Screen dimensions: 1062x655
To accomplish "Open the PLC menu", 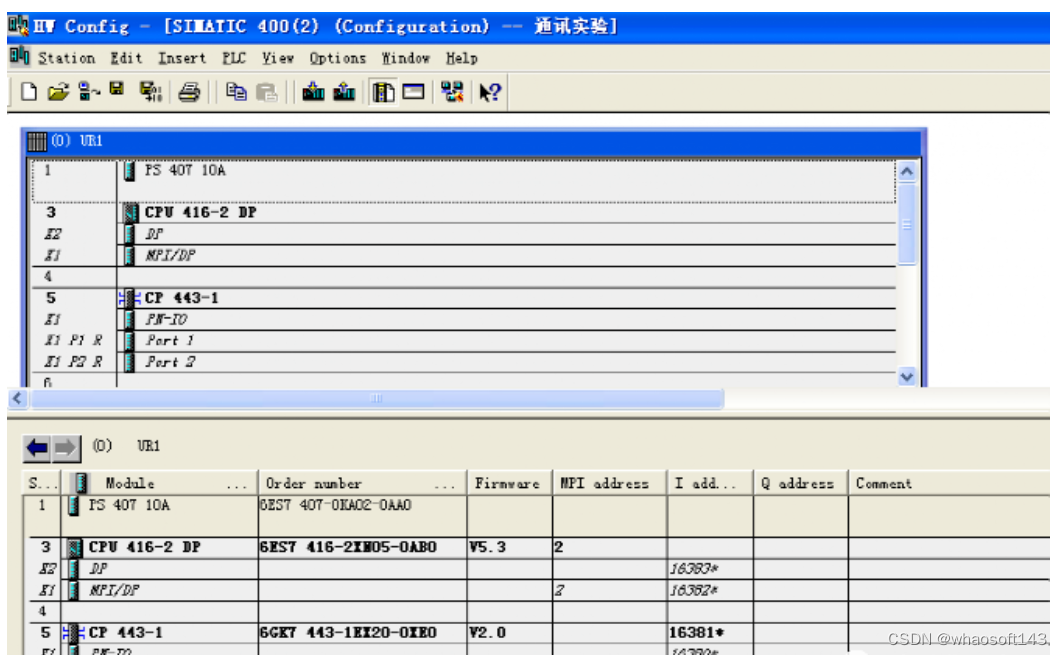I will pos(234,58).
